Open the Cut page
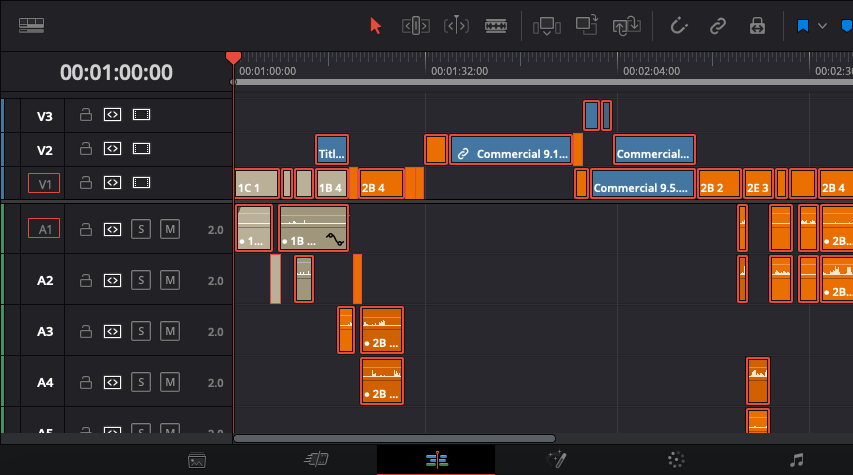Image resolution: width=853 pixels, height=475 pixels. 316,460
